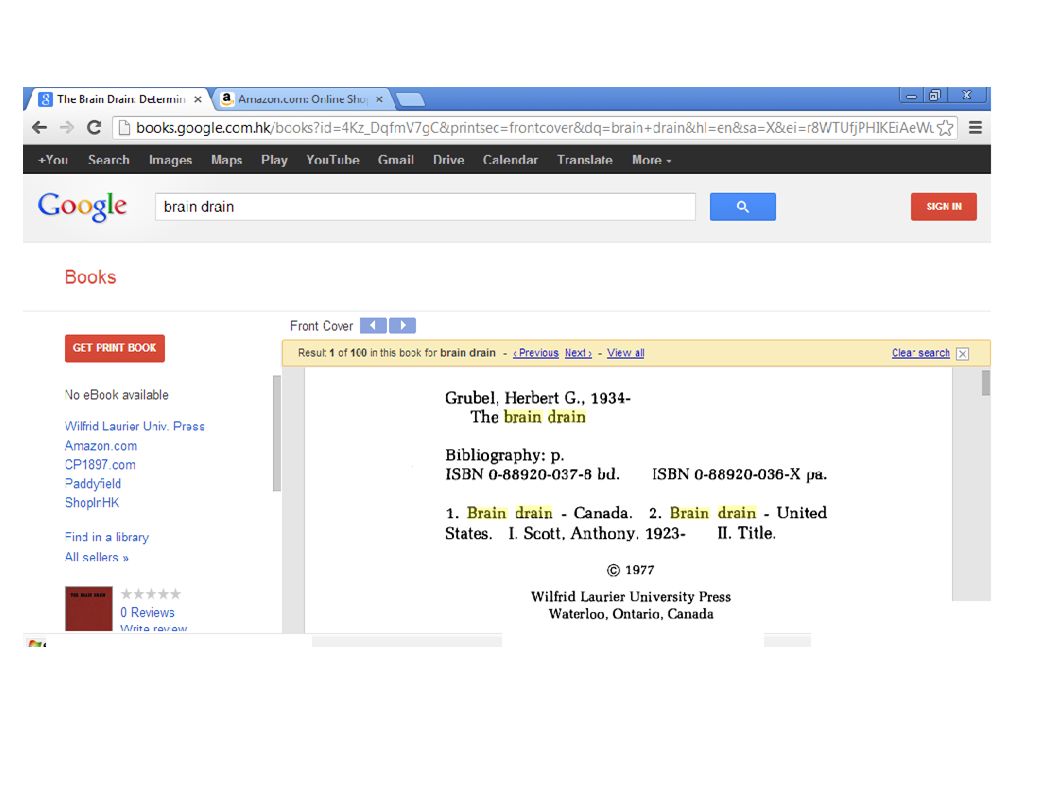Click Find in a library link

pos(107,537)
